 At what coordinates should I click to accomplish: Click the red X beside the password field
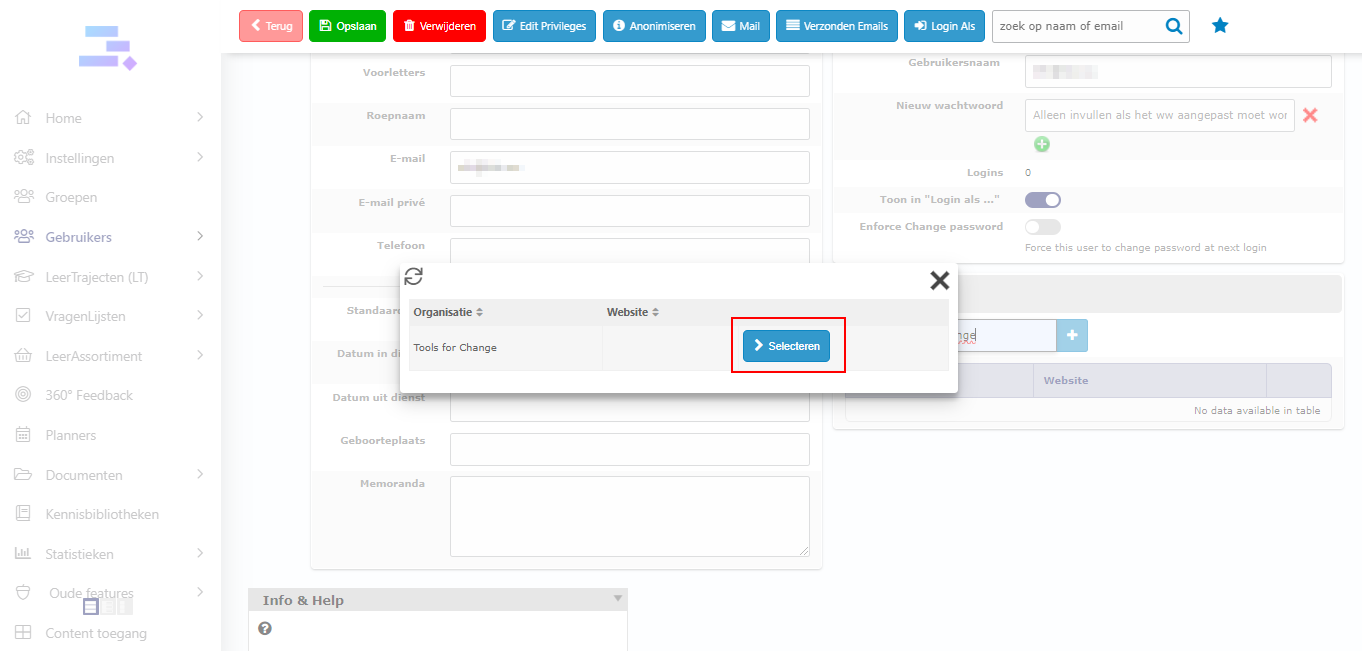coord(1310,115)
